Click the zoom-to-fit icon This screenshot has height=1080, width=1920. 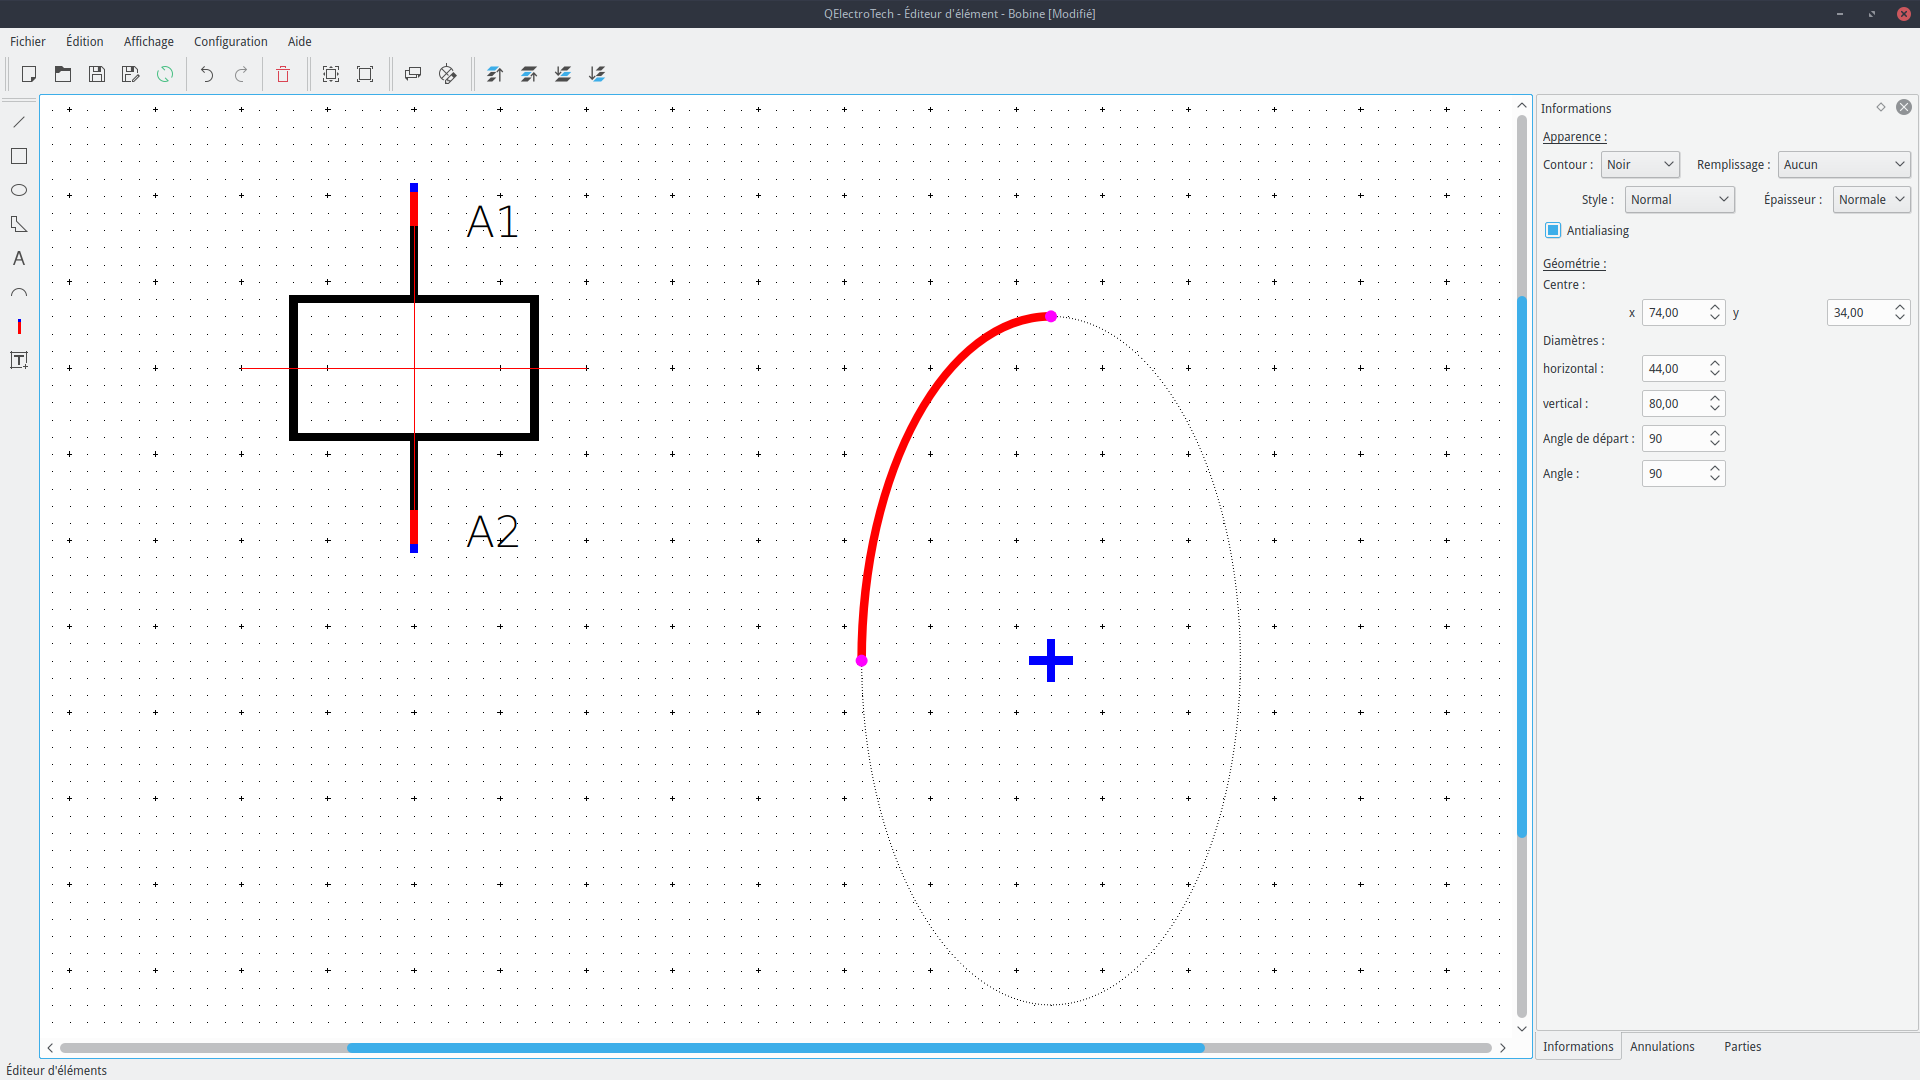click(x=331, y=74)
